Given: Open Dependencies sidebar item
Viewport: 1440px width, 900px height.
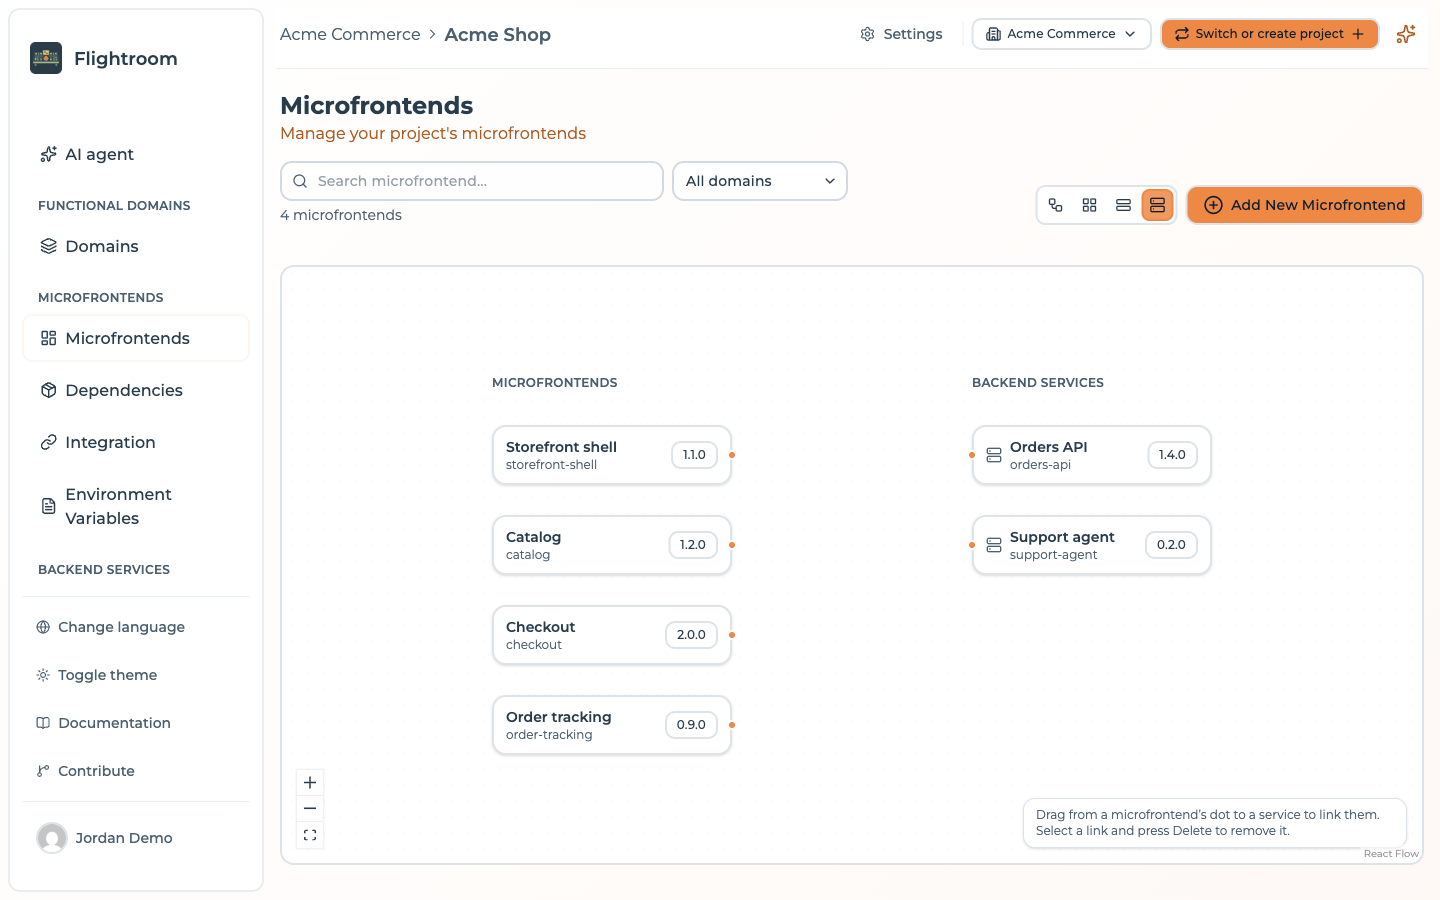Looking at the screenshot, I should coord(136,390).
